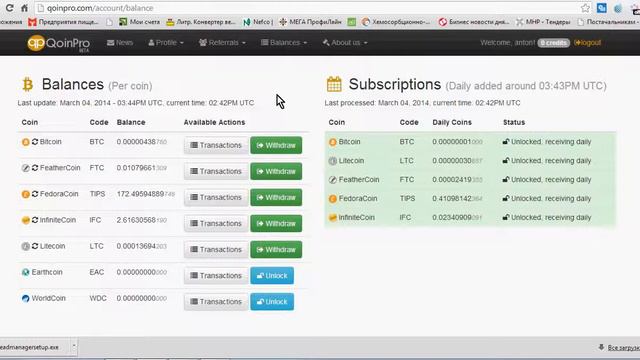Viewport: 640px width, 360px height.
Task: Log out using the logout link
Action: click(587, 42)
